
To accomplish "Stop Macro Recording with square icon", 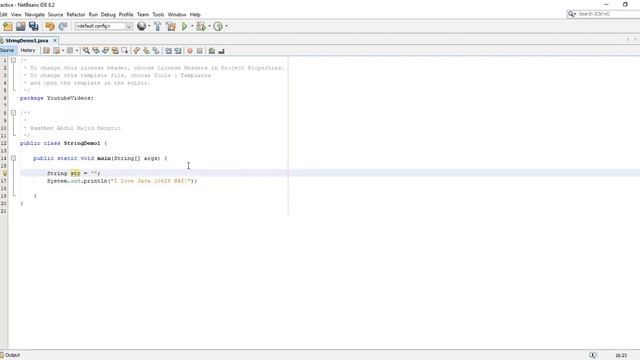I will click(x=200, y=51).
